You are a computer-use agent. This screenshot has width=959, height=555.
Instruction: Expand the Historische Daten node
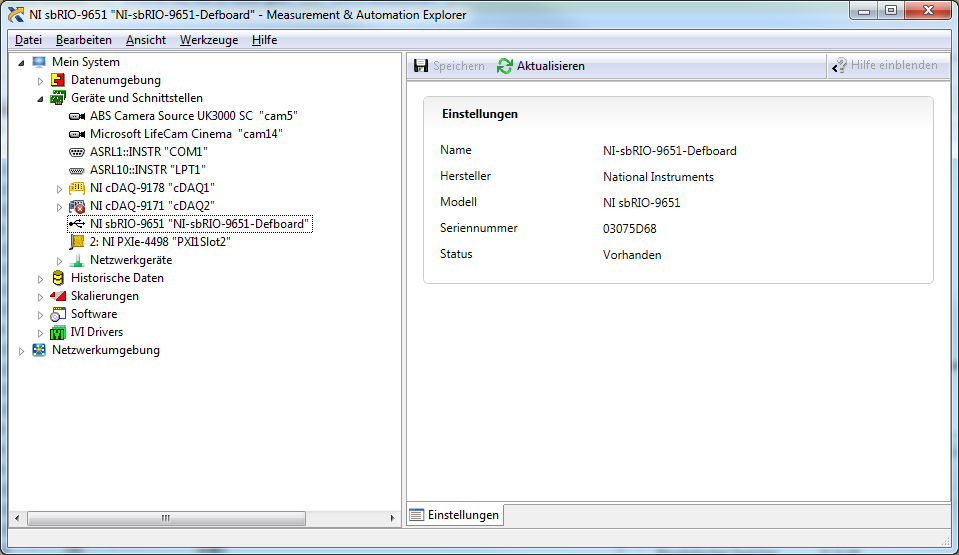[x=40, y=279]
